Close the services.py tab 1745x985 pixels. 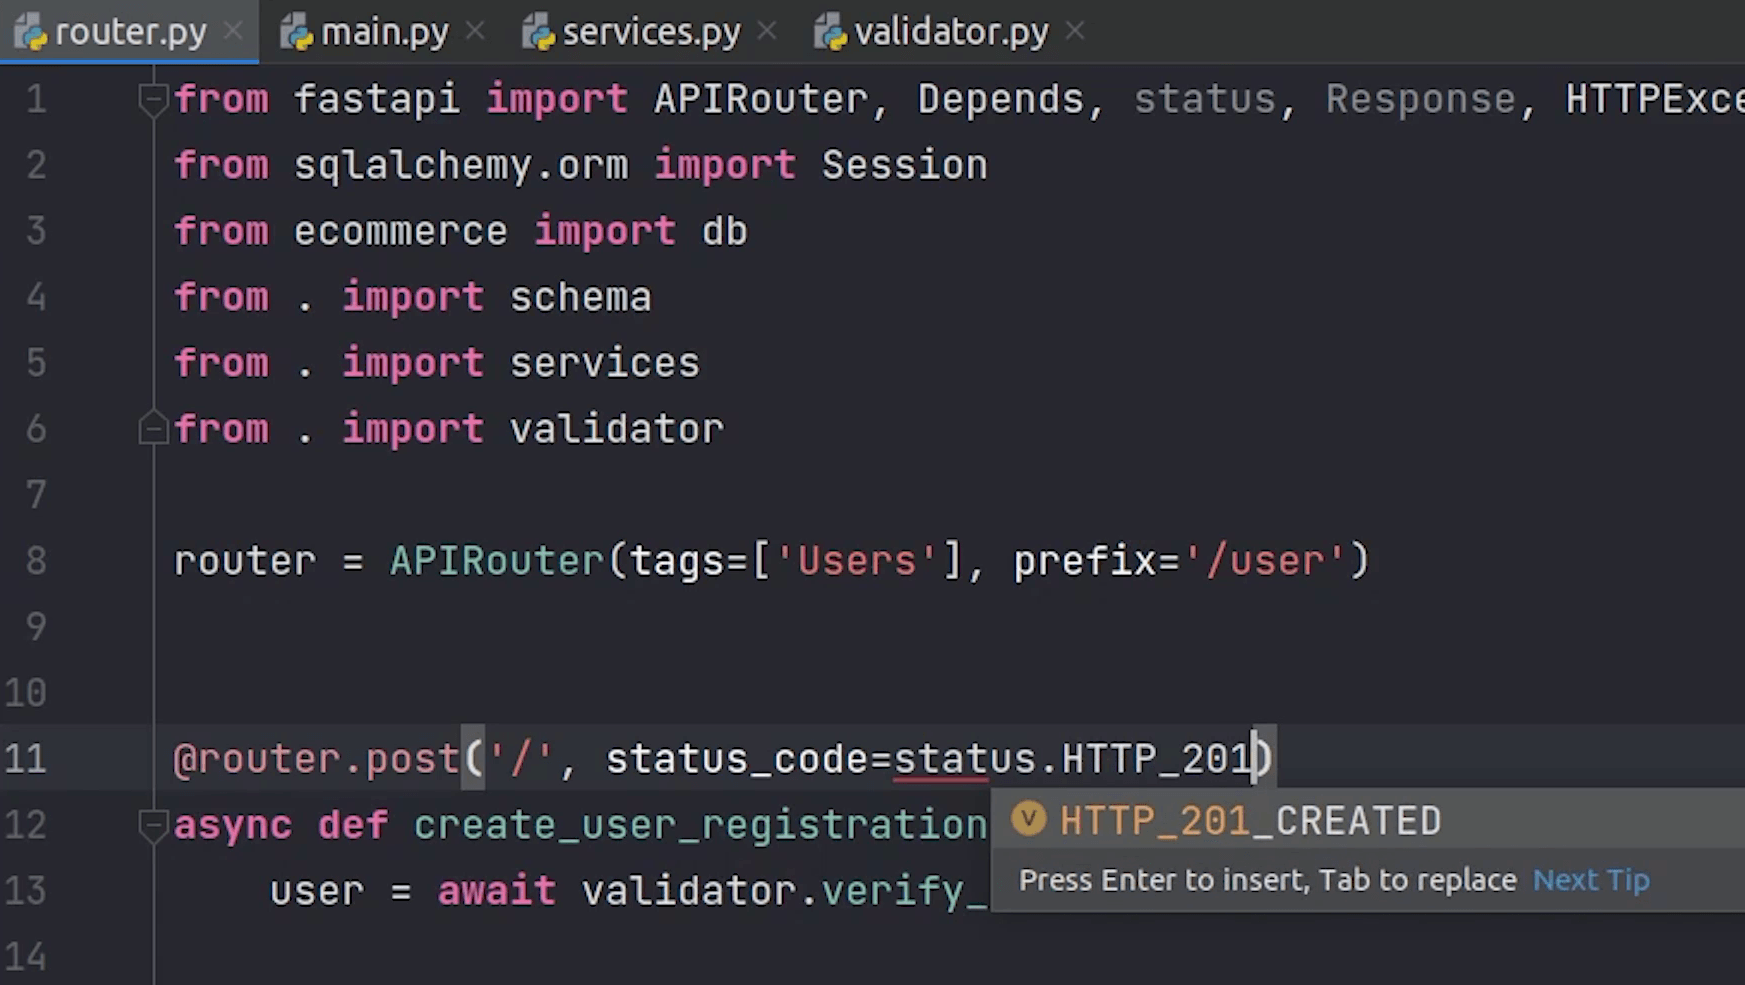click(767, 31)
